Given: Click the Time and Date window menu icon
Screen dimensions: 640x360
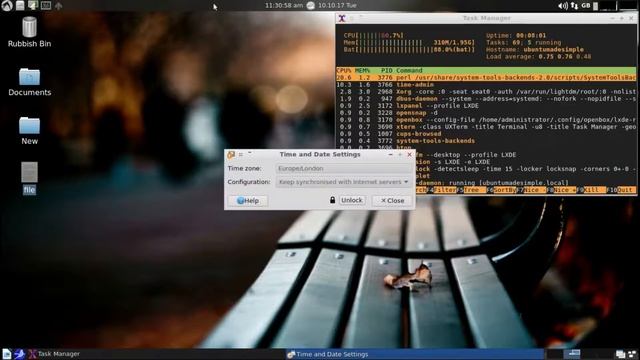Looking at the screenshot, I should click(x=231, y=155).
